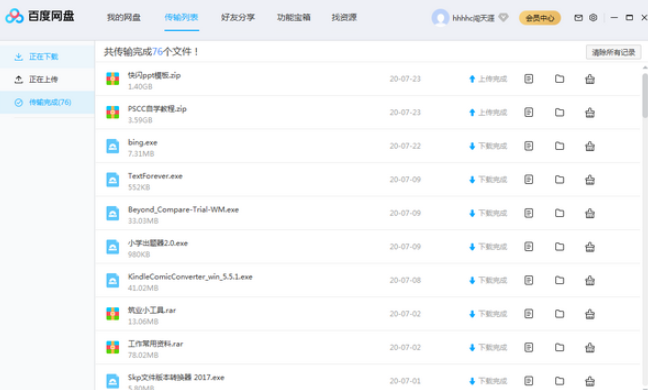
Task: Open file icon for bing.exe row
Action: point(529,145)
